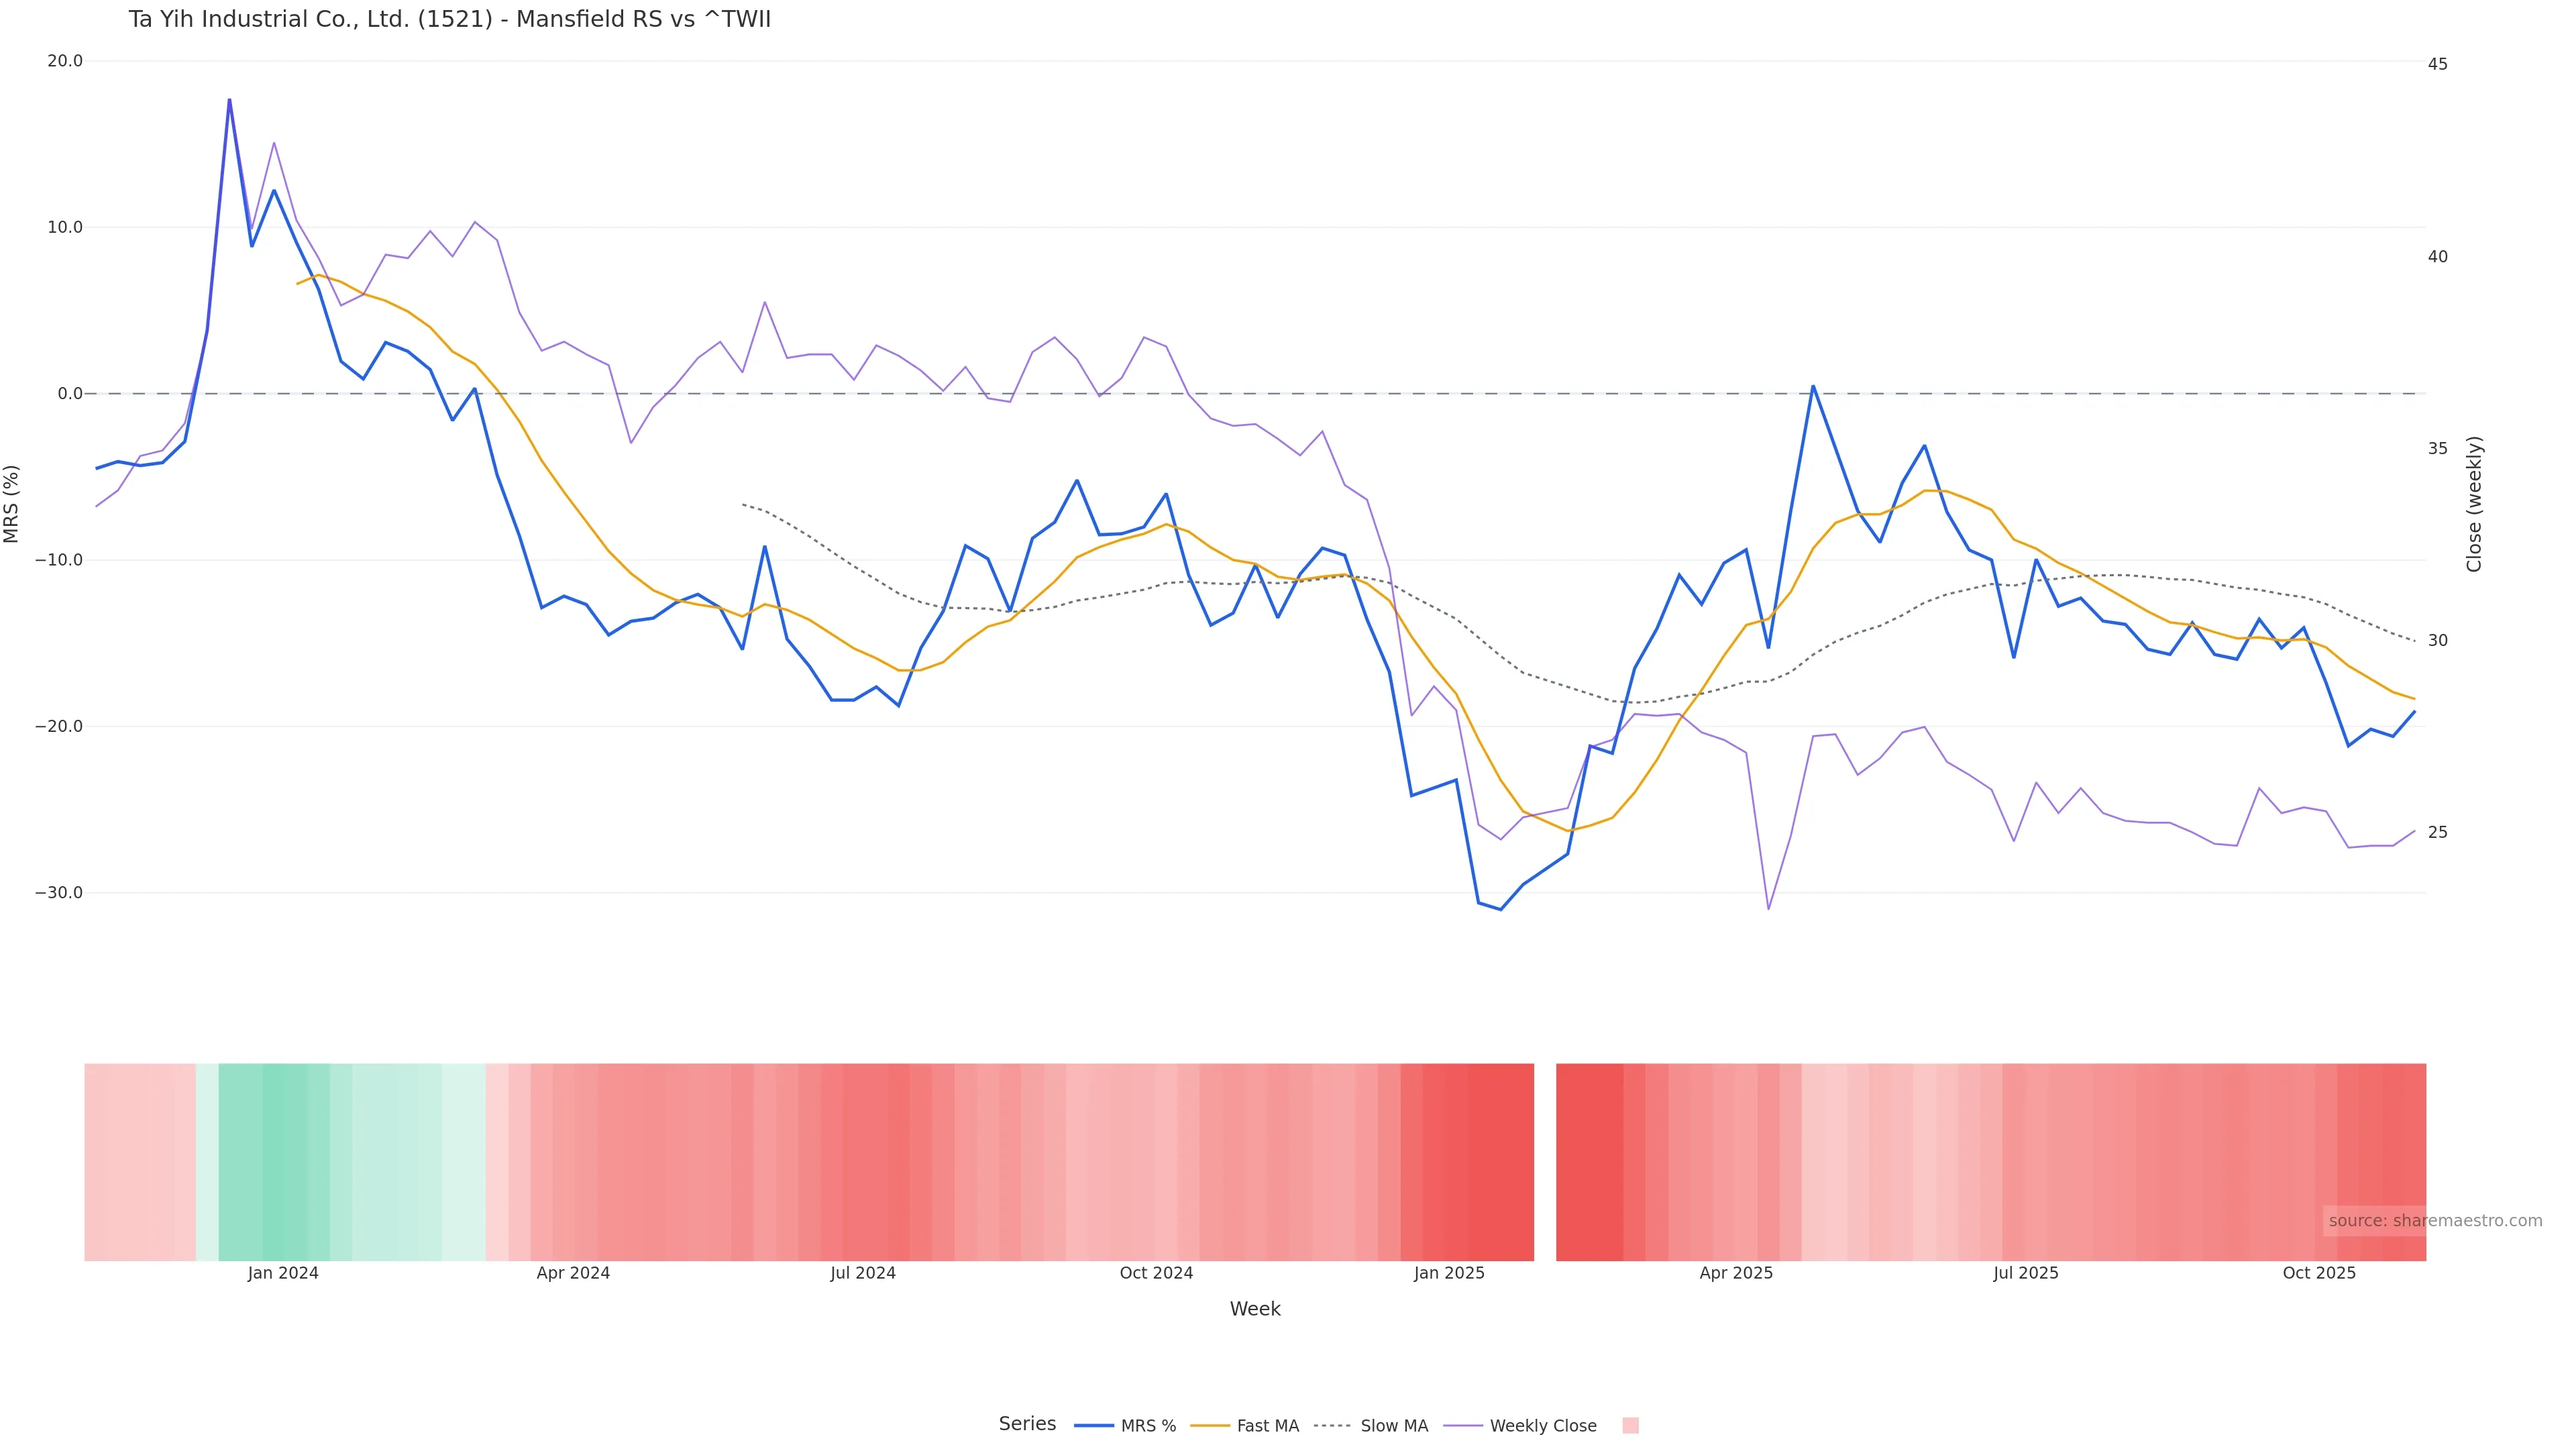Image resolution: width=2576 pixels, height=1449 pixels.
Task: Click the Week x-axis title
Action: (1255, 1310)
